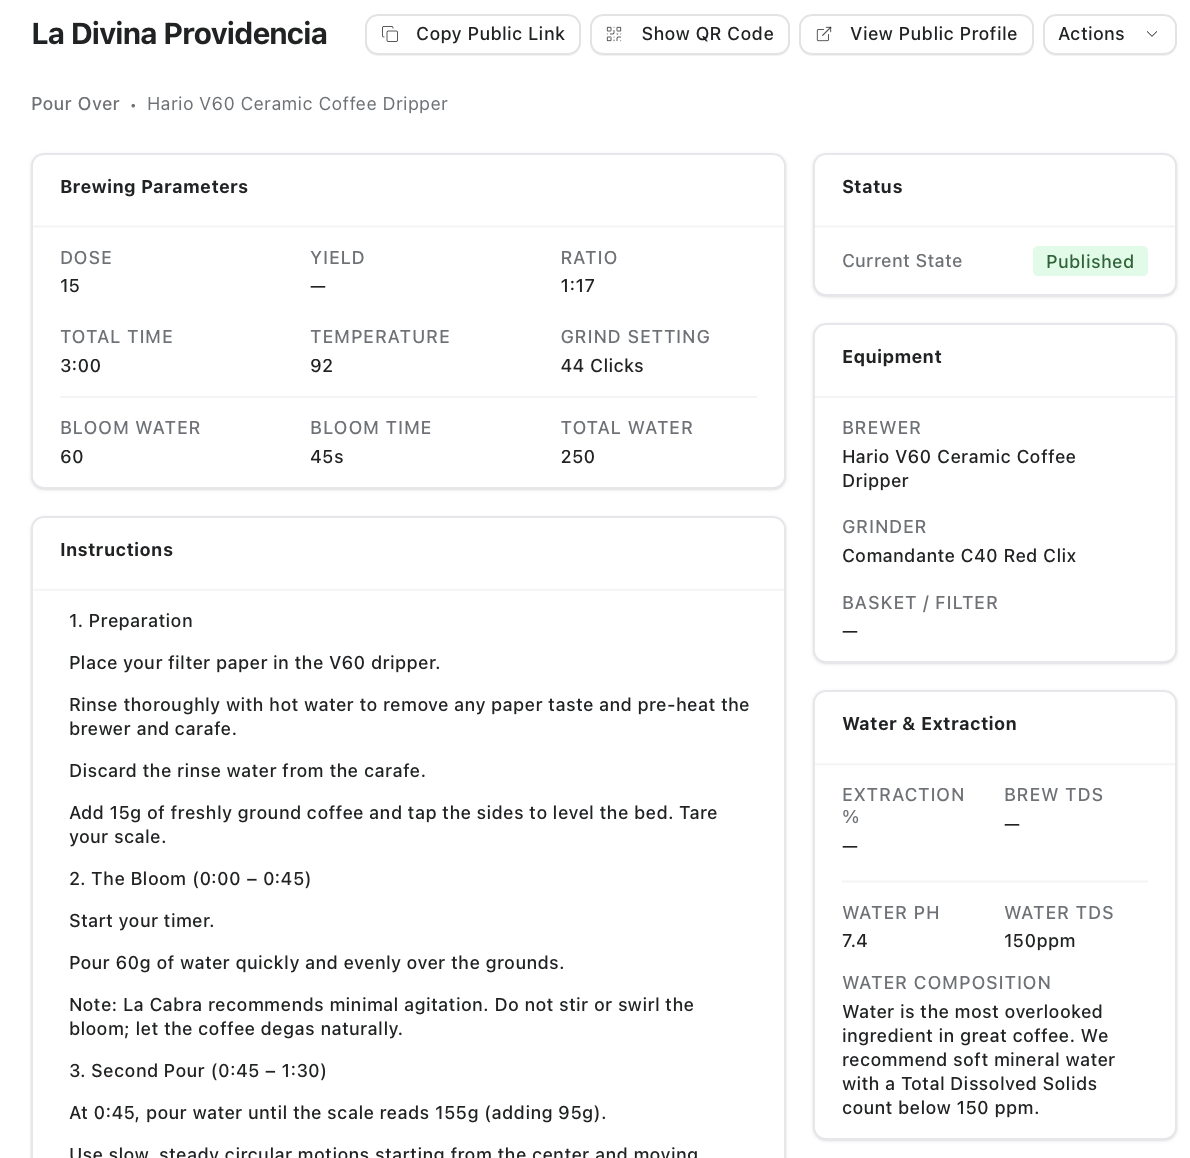Open the Pour Over breadcrumb link
Image resolution: width=1190 pixels, height=1158 pixels.
pyautogui.click(x=75, y=103)
